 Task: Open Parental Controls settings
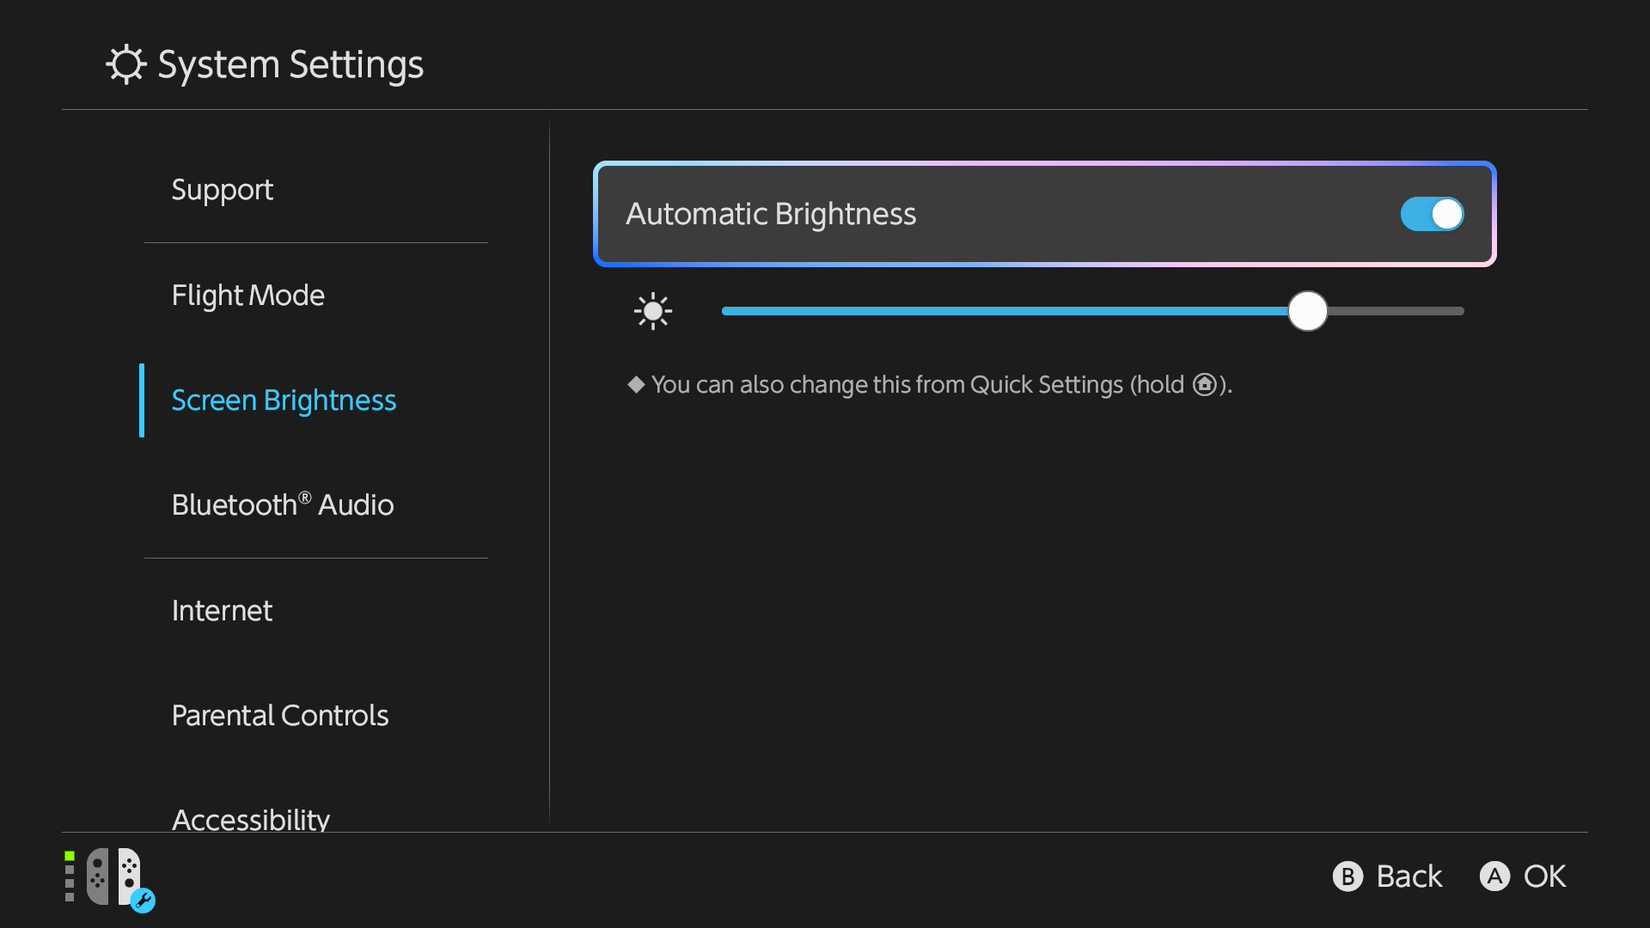[280, 716]
